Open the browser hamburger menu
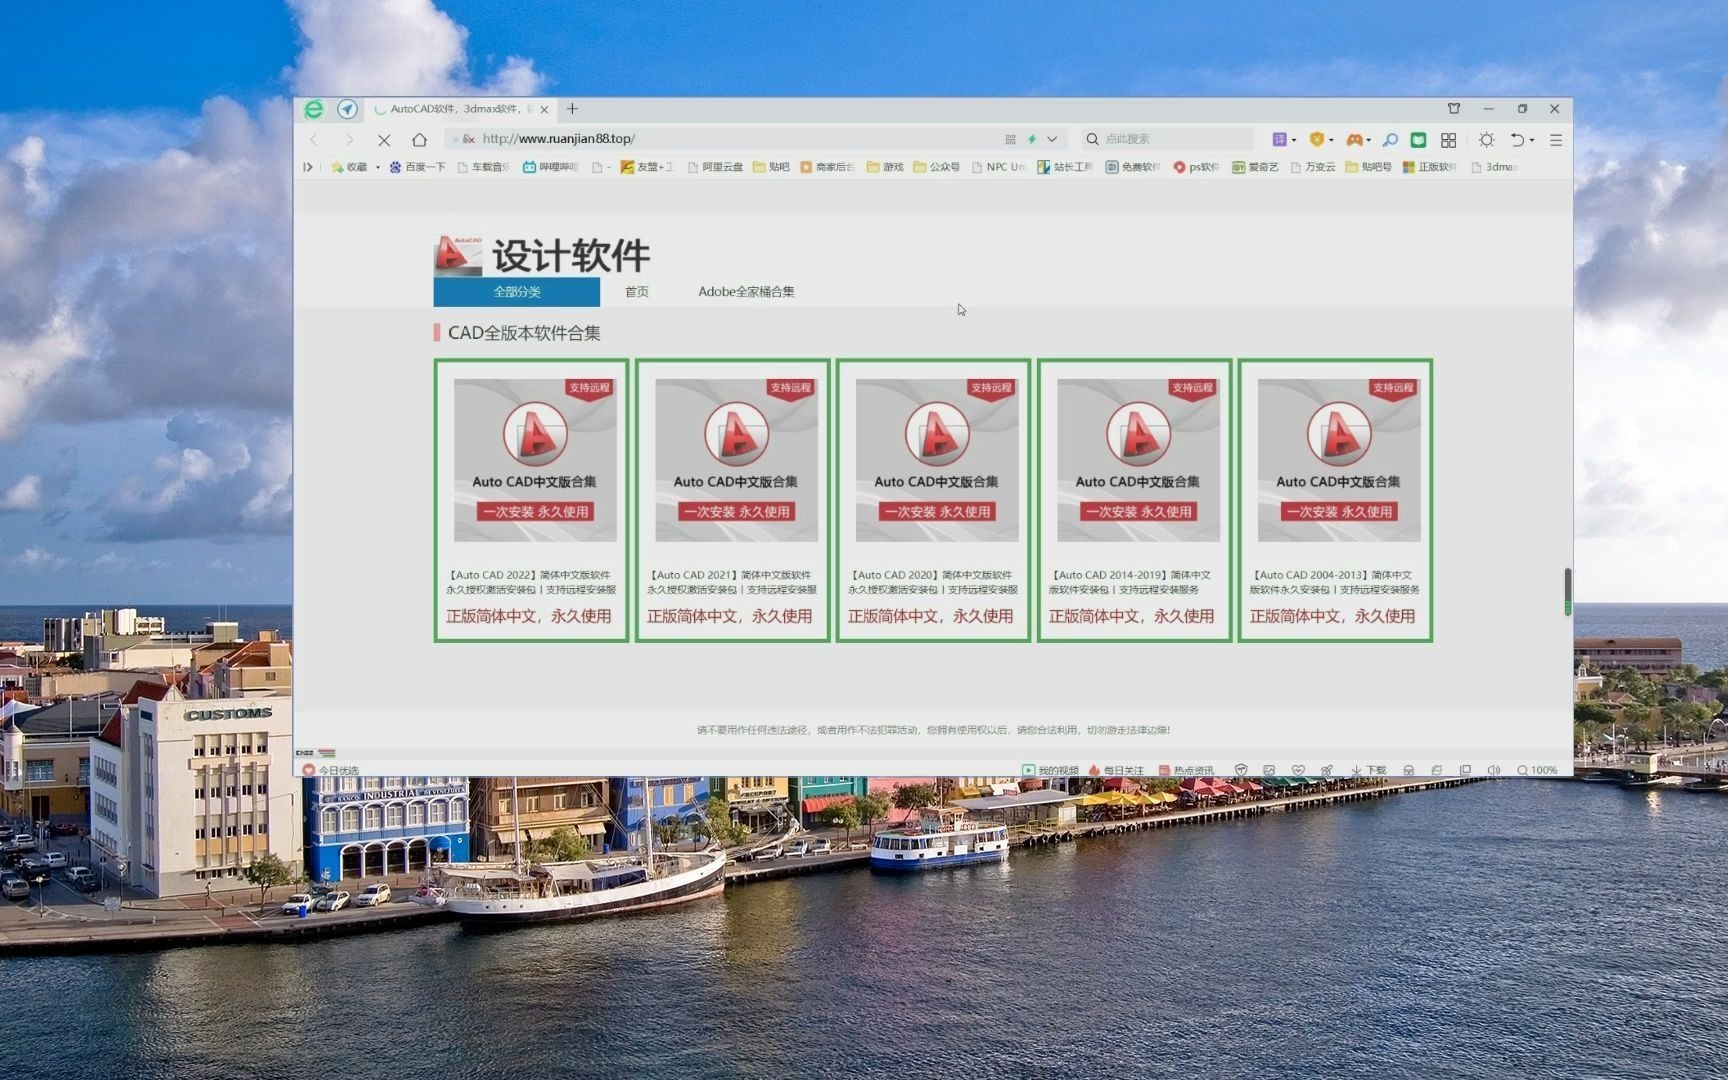Viewport: 1728px width, 1080px height. pos(1556,140)
